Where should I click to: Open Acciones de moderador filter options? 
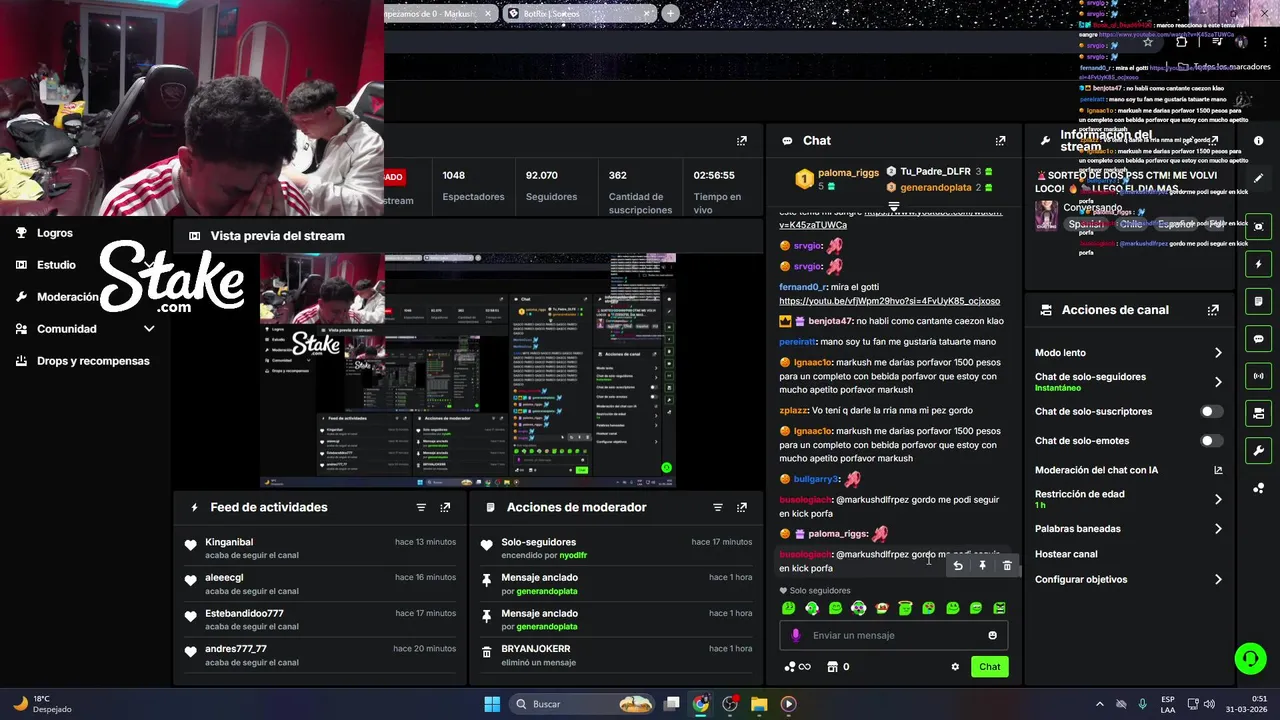tap(717, 508)
